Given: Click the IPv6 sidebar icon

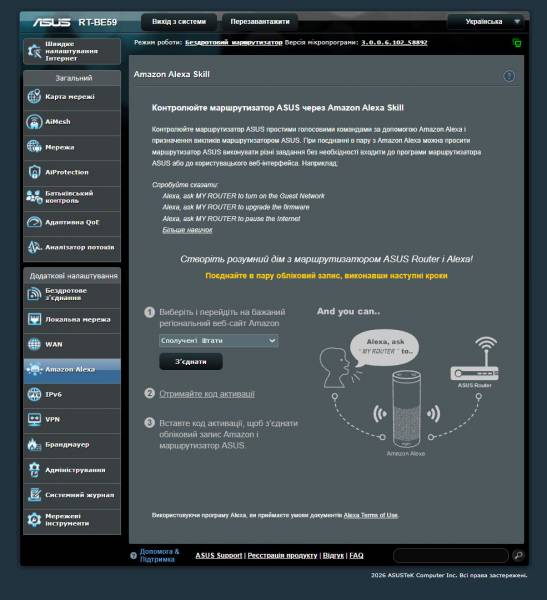Looking at the screenshot, I should tap(34, 394).
